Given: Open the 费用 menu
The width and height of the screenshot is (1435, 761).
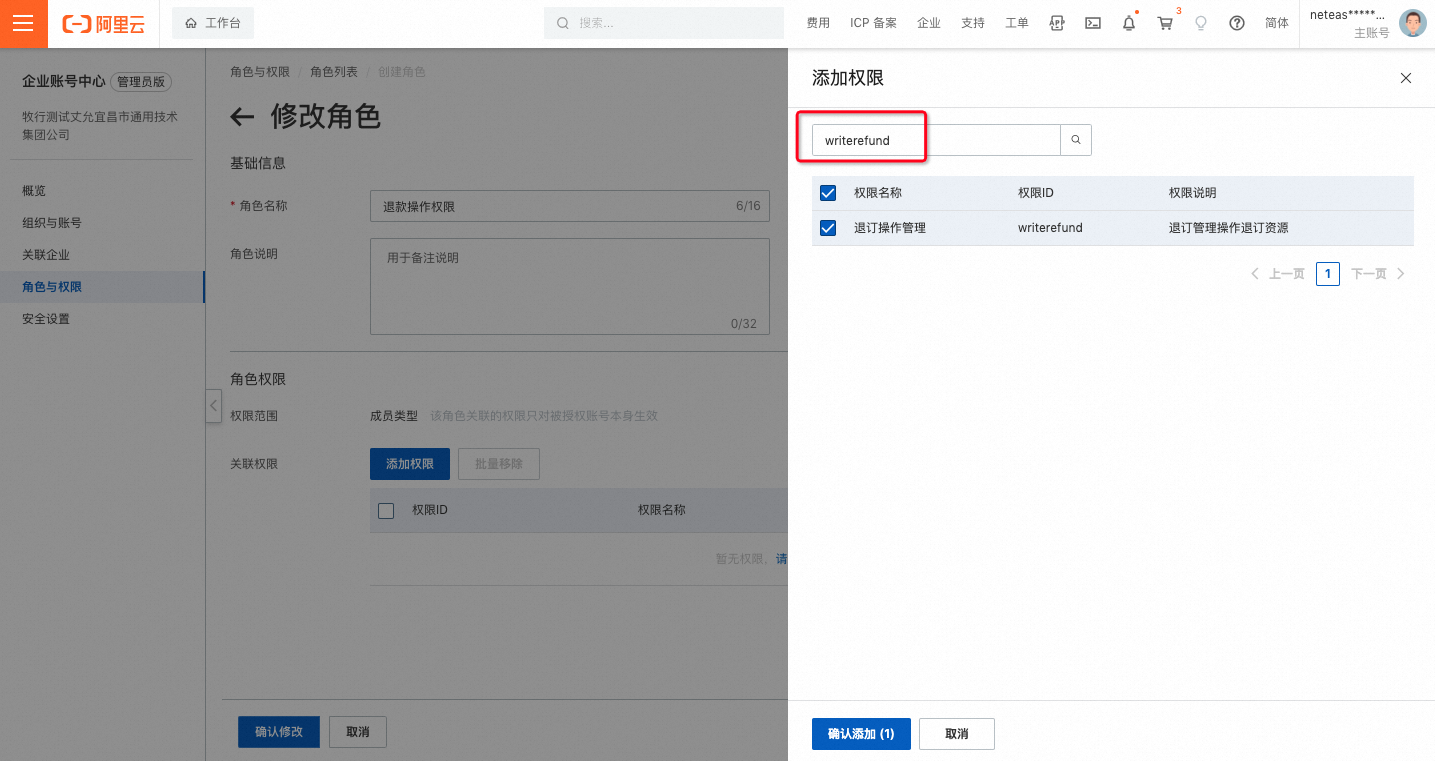Looking at the screenshot, I should [818, 23].
